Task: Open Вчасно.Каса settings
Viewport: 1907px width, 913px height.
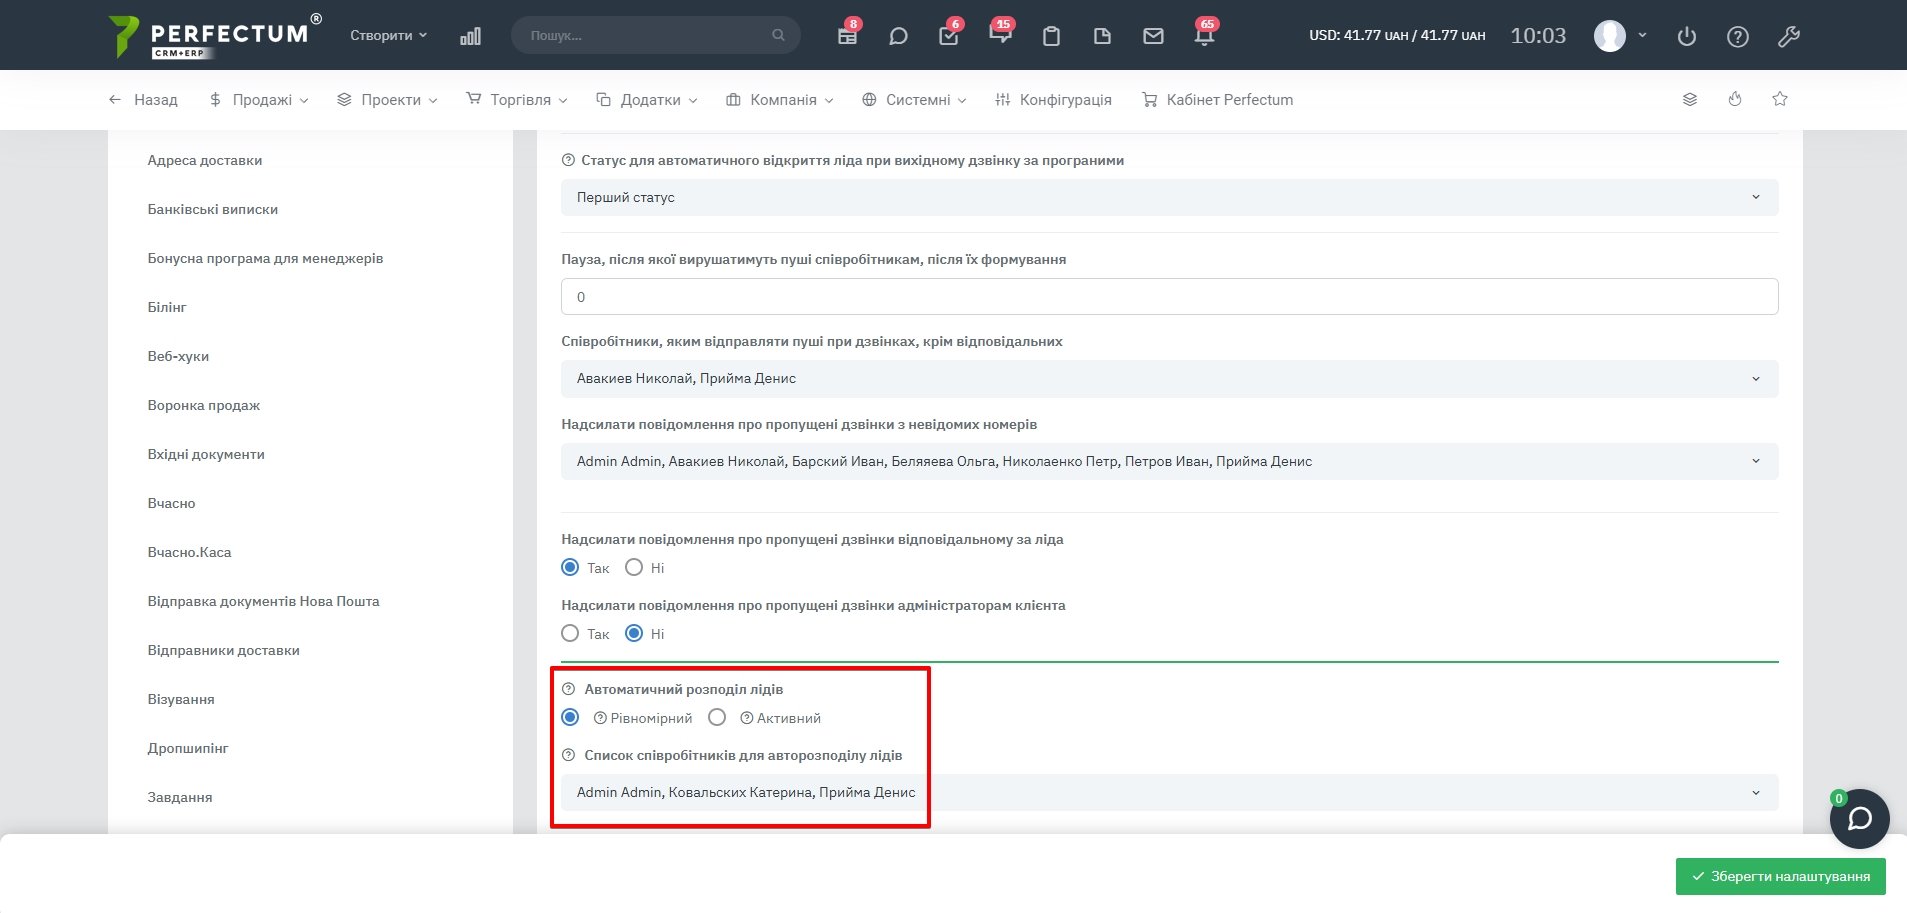Action: click(189, 552)
